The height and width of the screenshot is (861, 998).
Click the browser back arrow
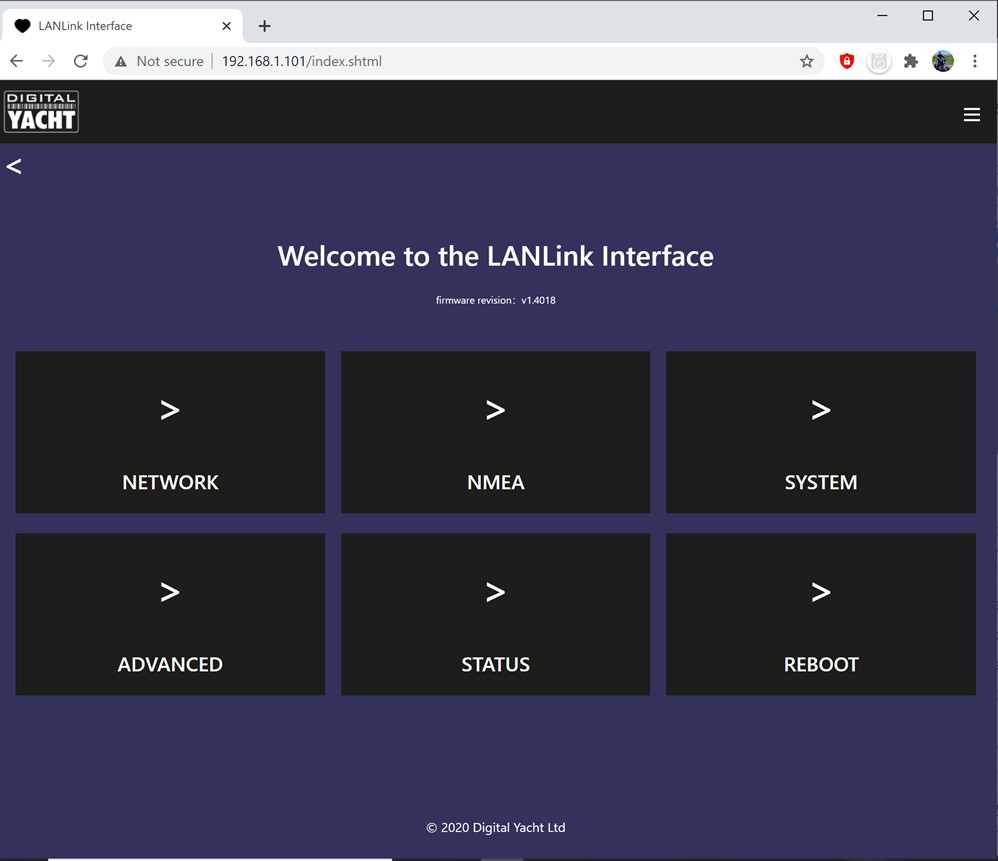pos(17,61)
